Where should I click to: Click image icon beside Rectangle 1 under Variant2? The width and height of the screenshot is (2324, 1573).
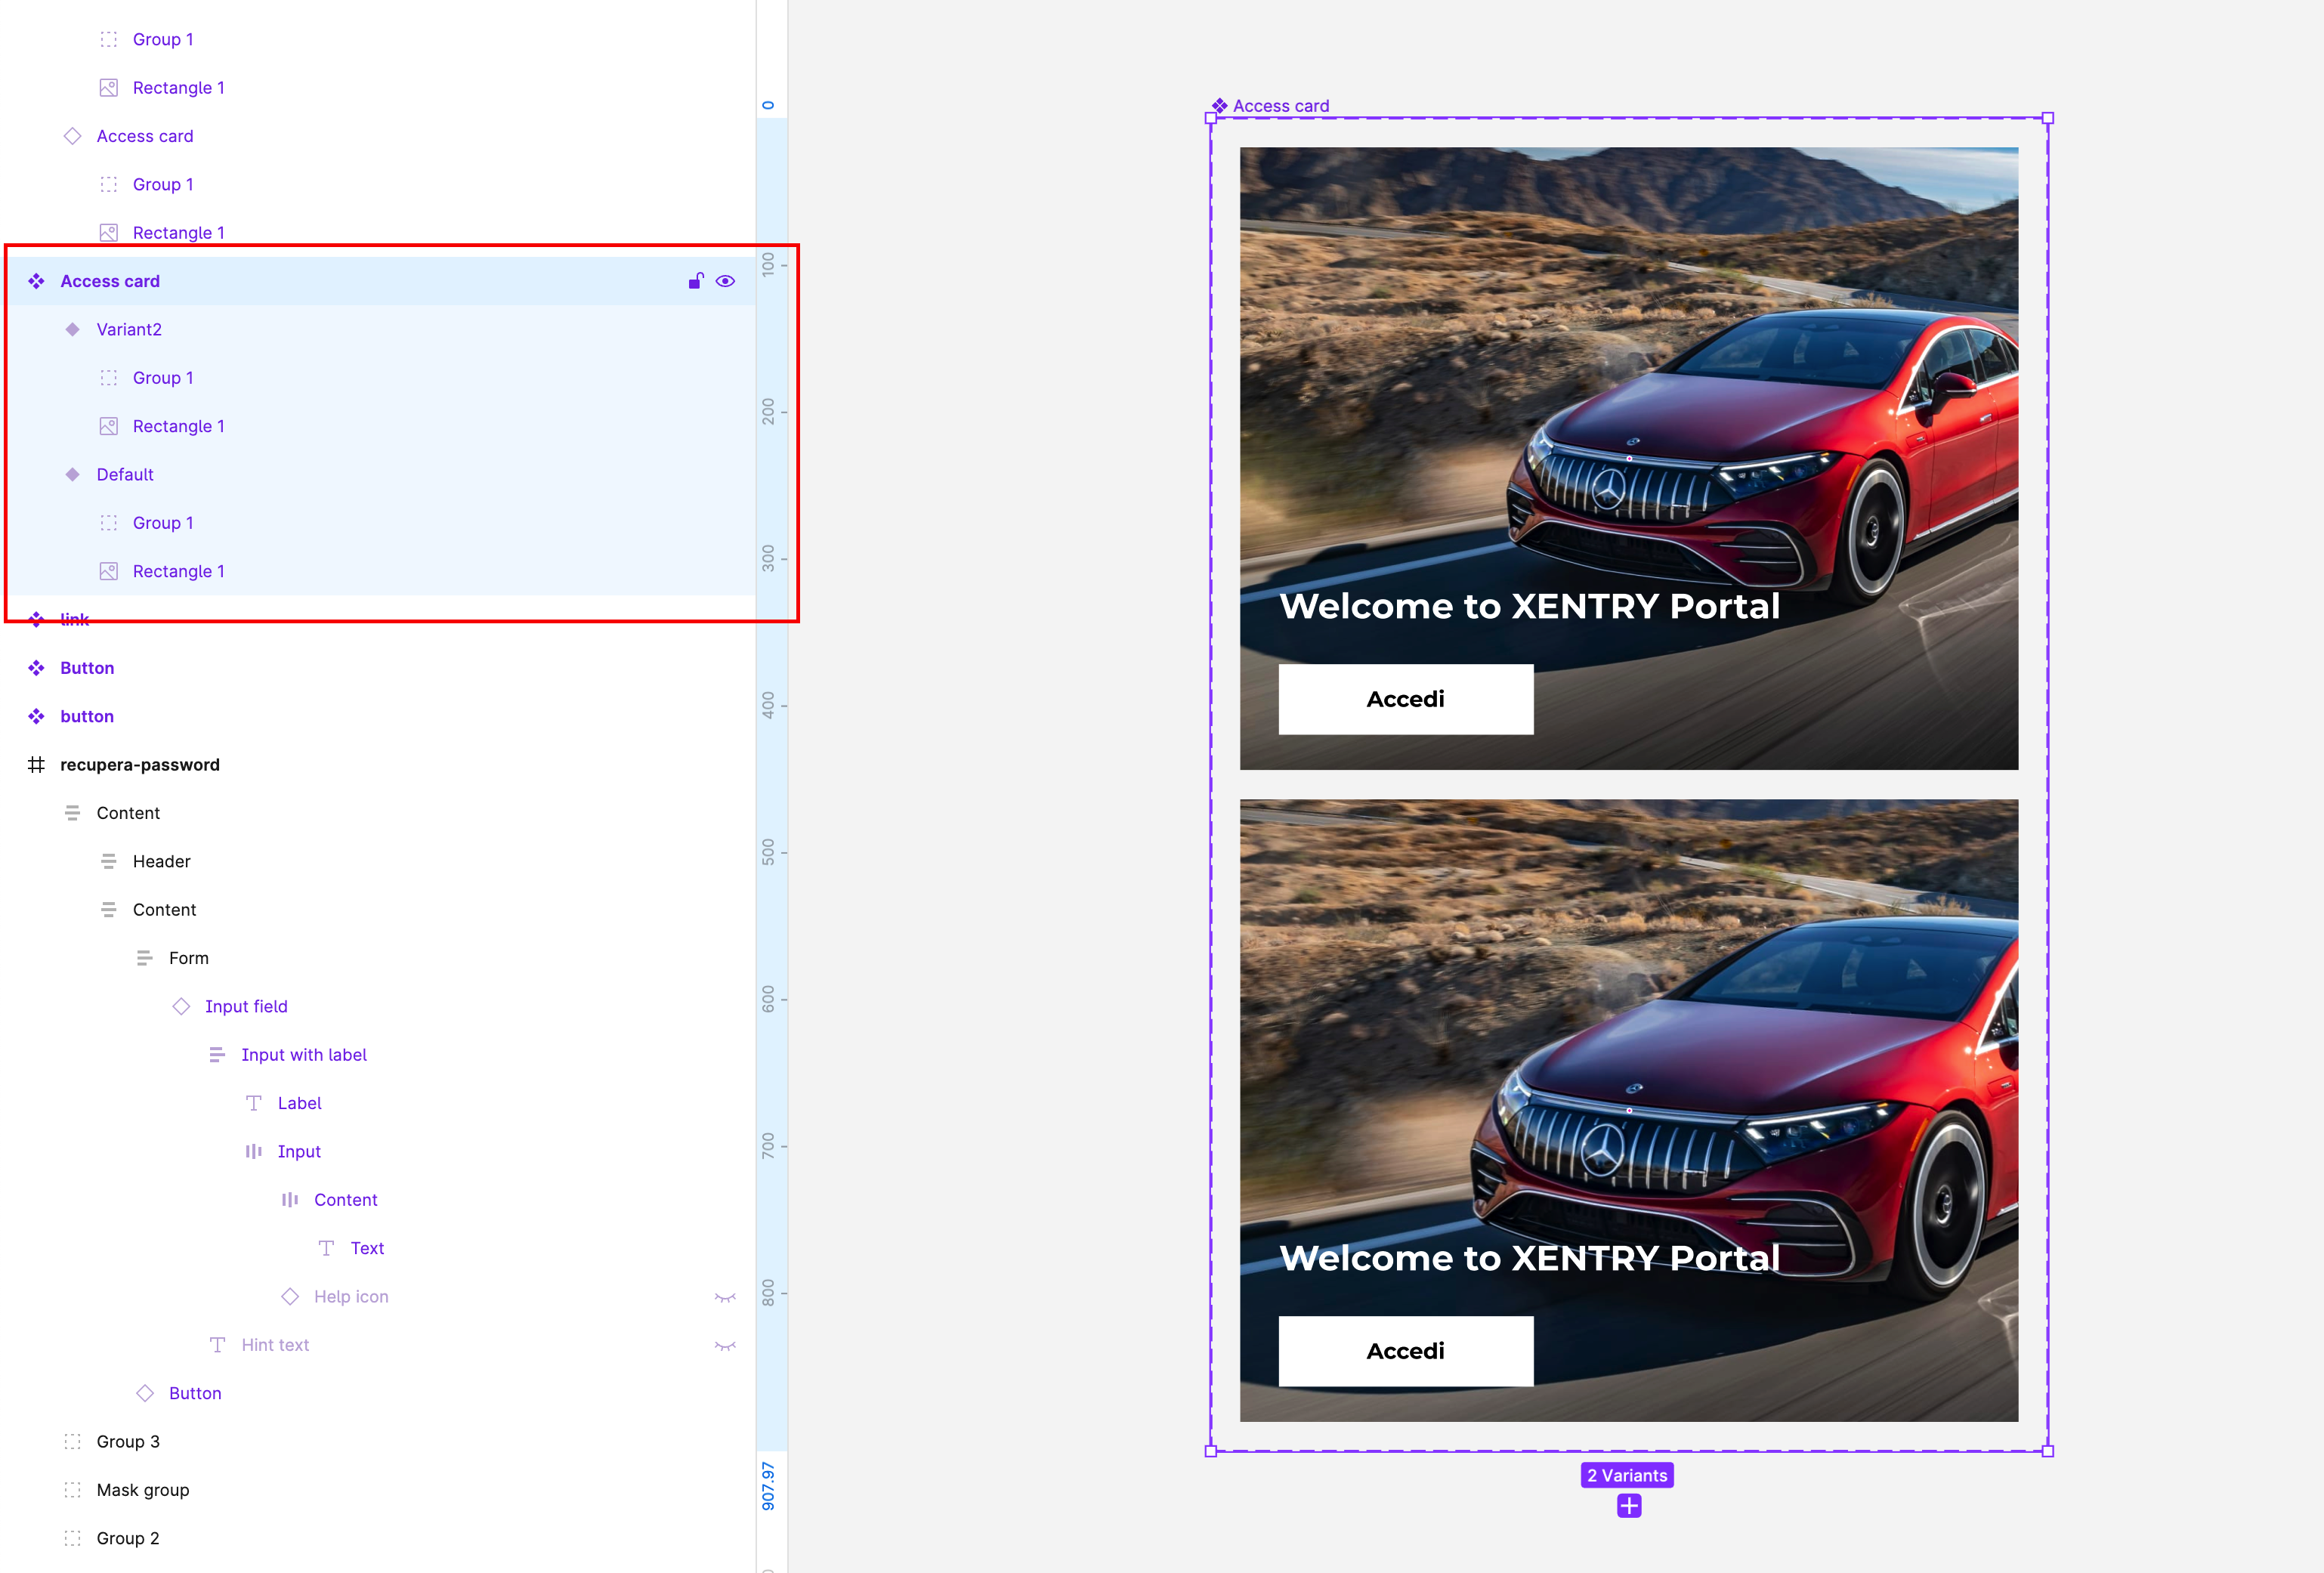(109, 426)
